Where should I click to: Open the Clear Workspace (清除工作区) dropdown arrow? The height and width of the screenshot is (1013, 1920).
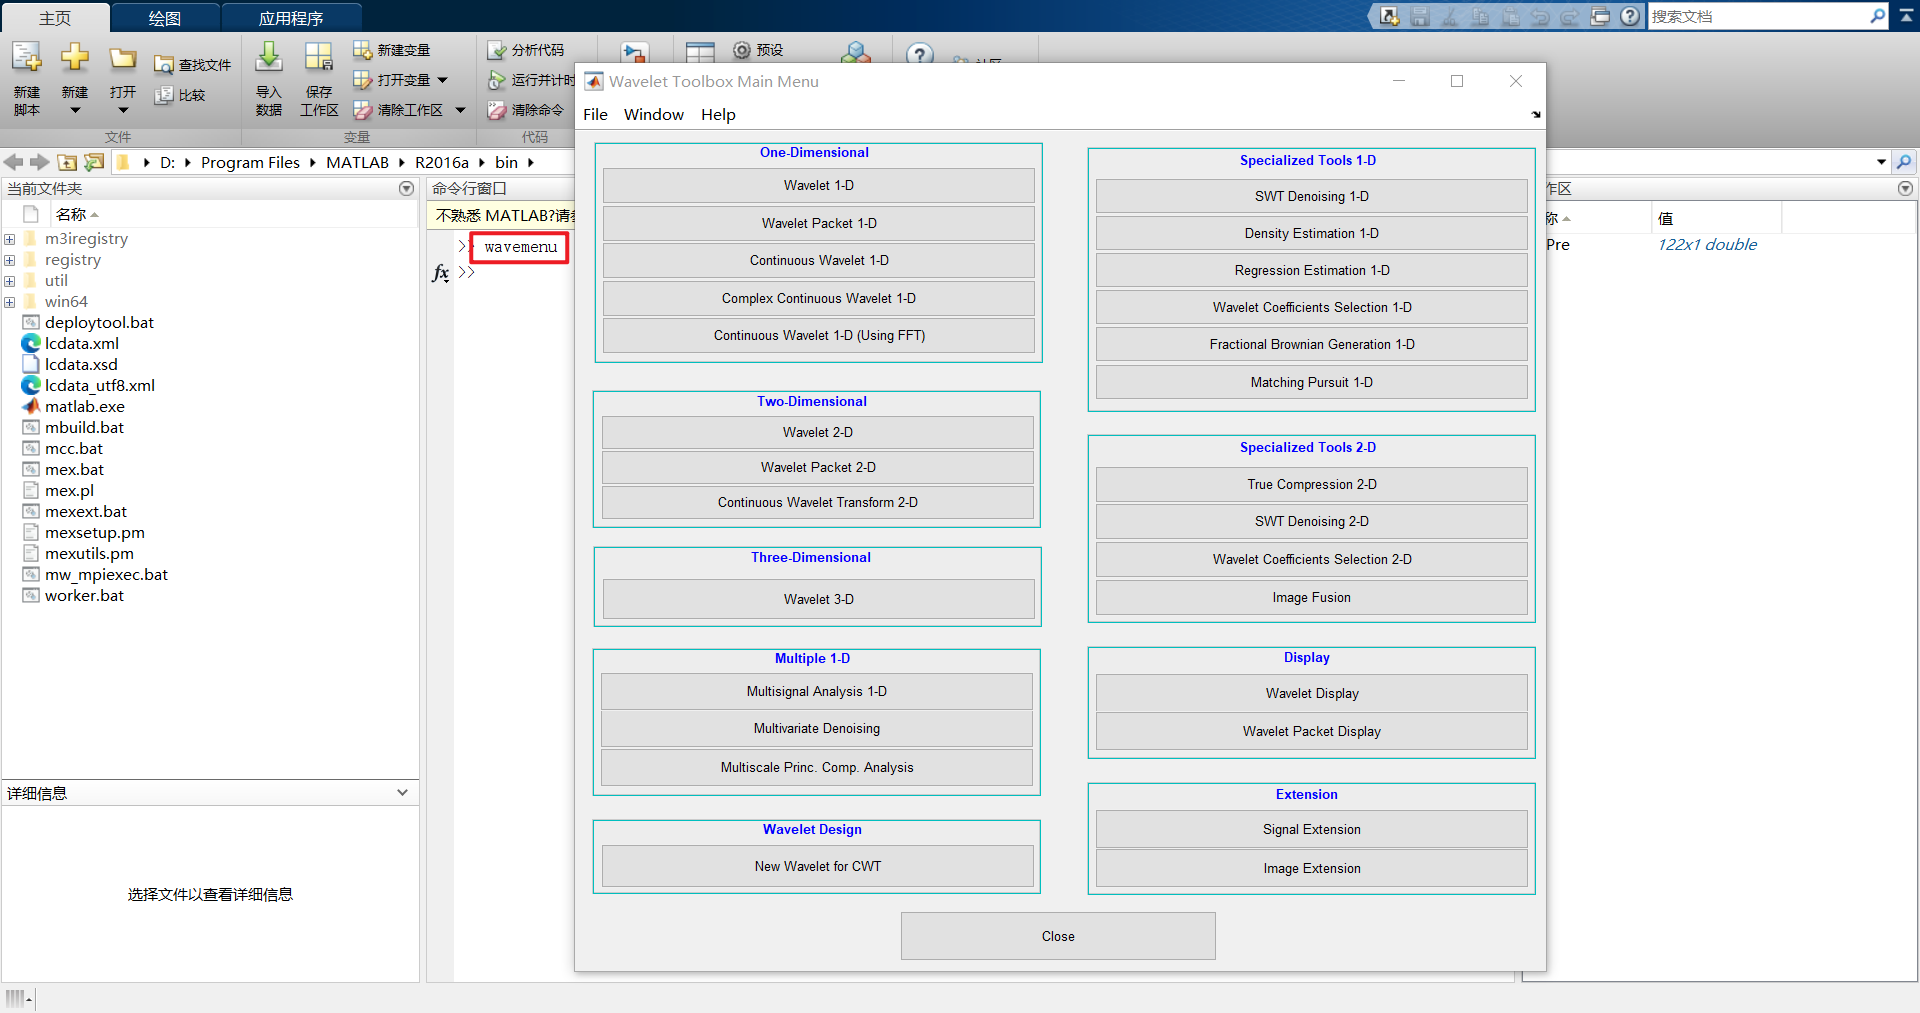460,110
